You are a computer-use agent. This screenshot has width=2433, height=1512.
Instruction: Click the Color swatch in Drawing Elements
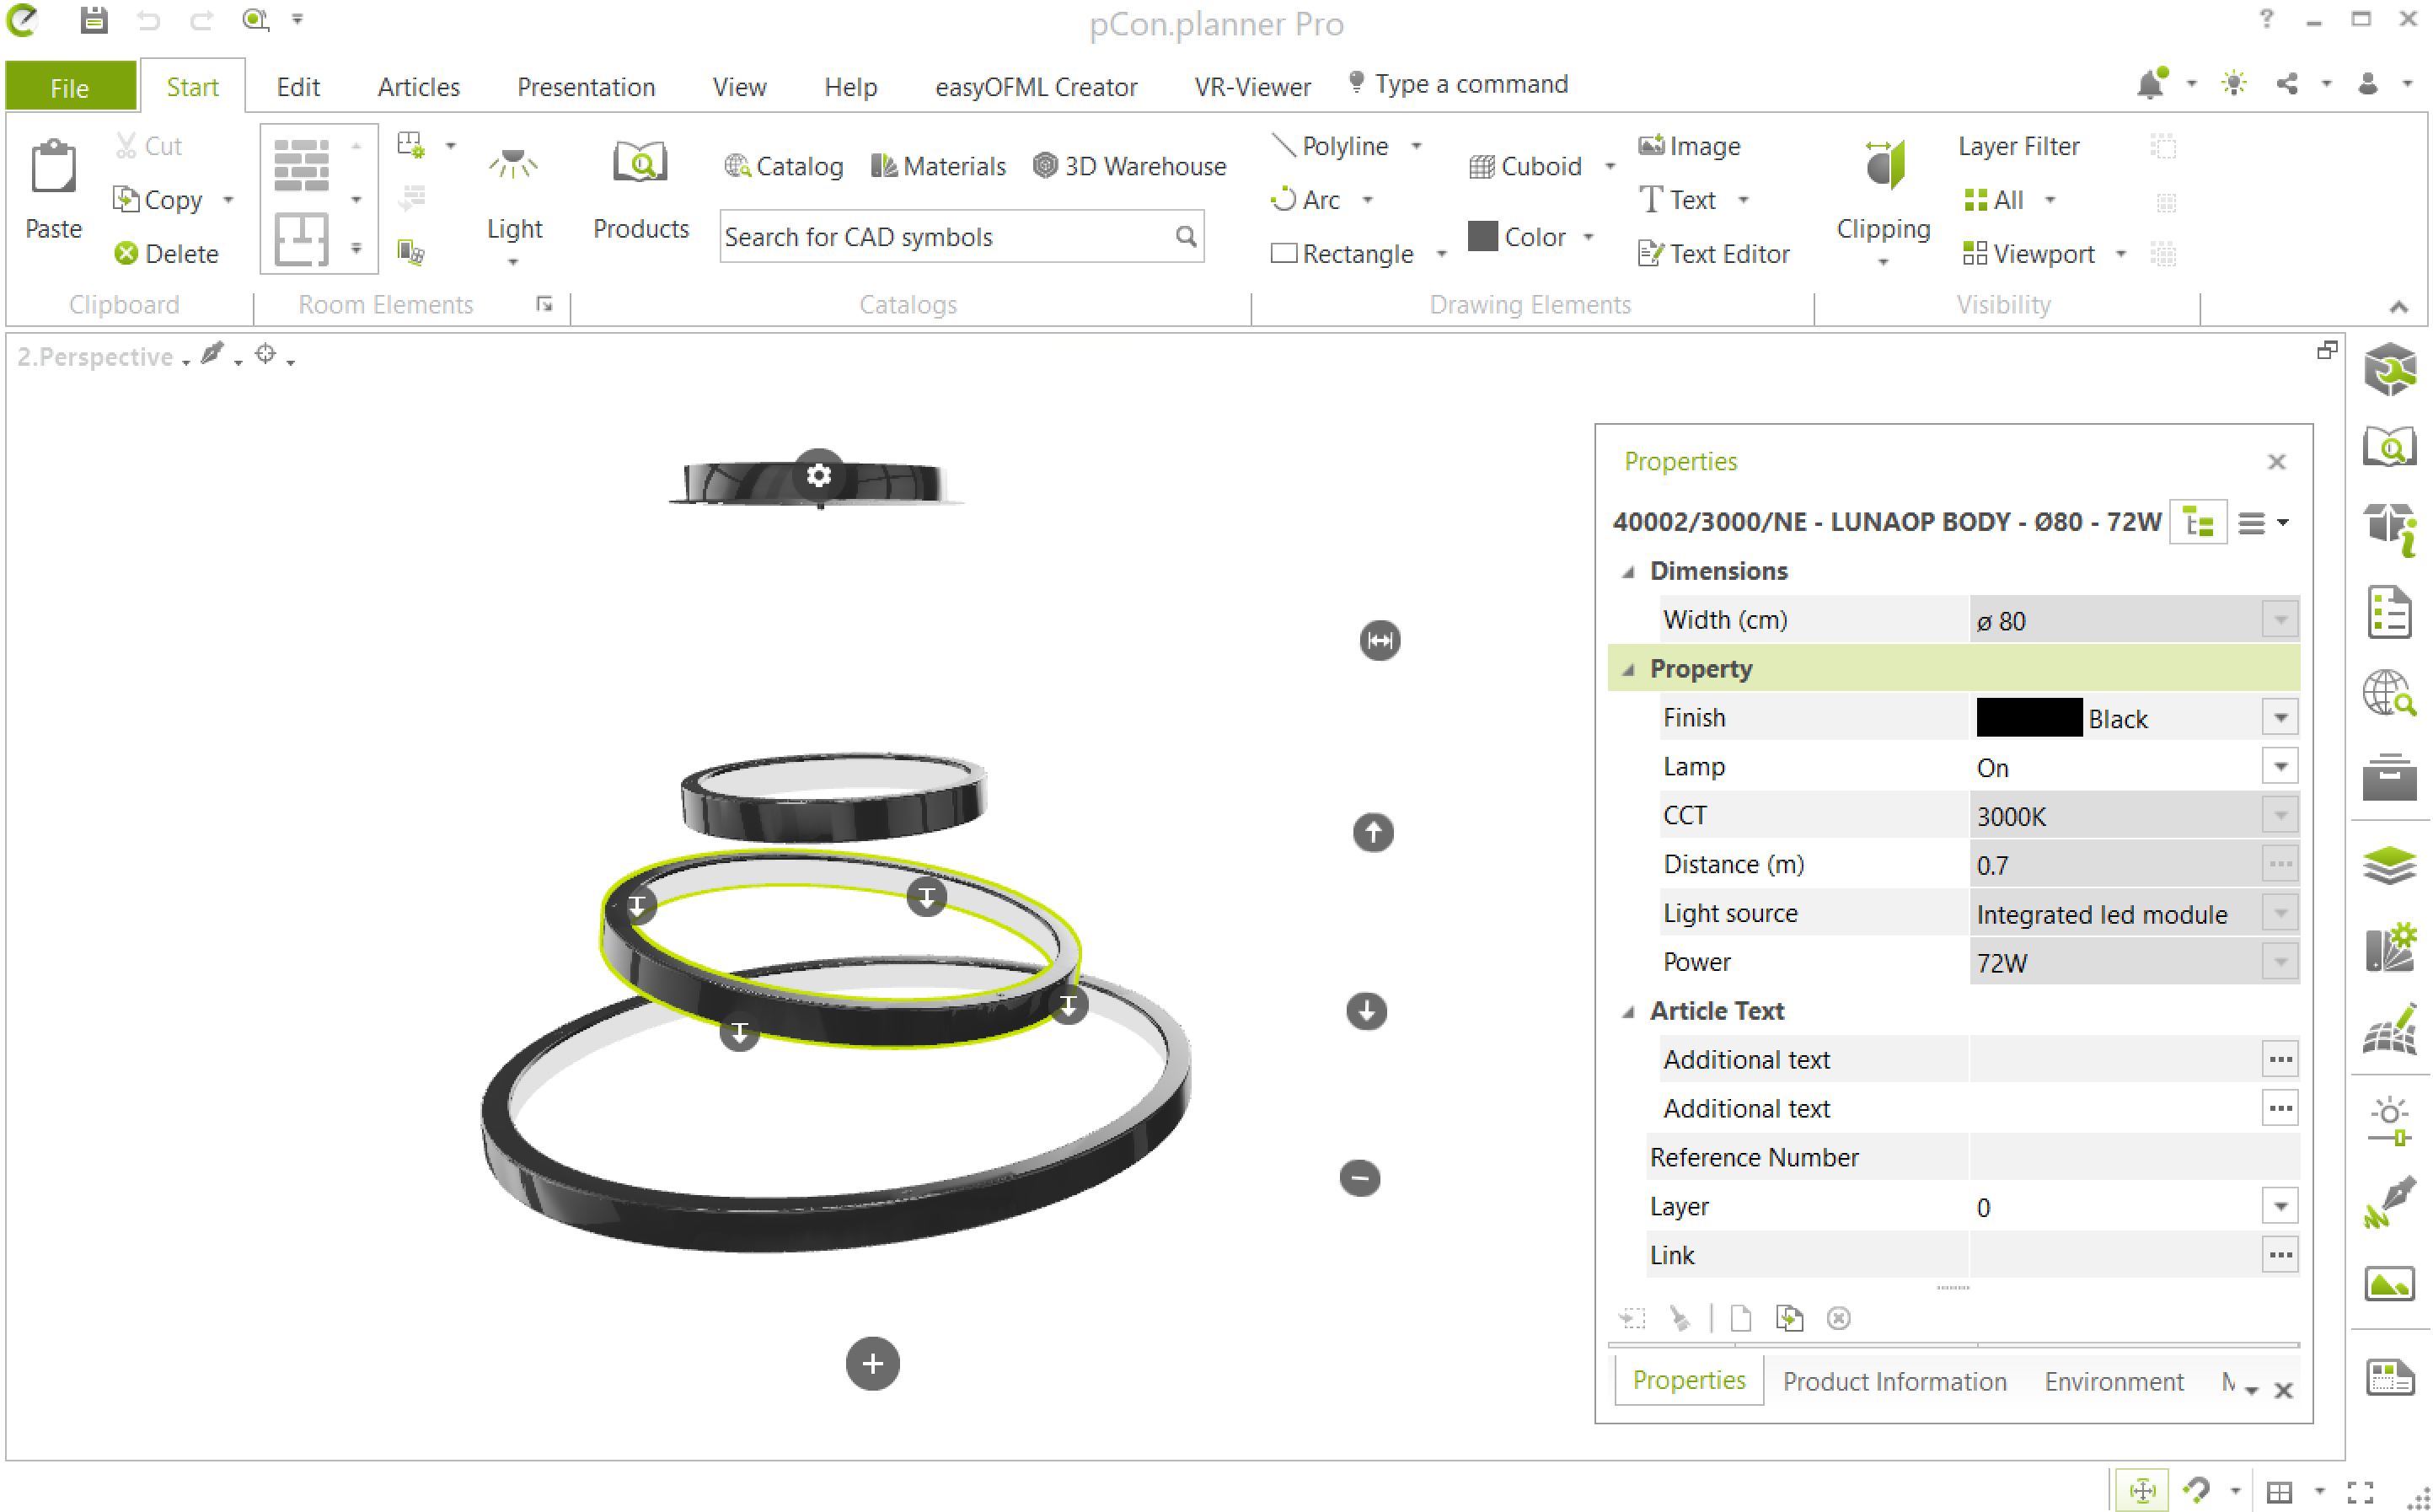click(1482, 236)
